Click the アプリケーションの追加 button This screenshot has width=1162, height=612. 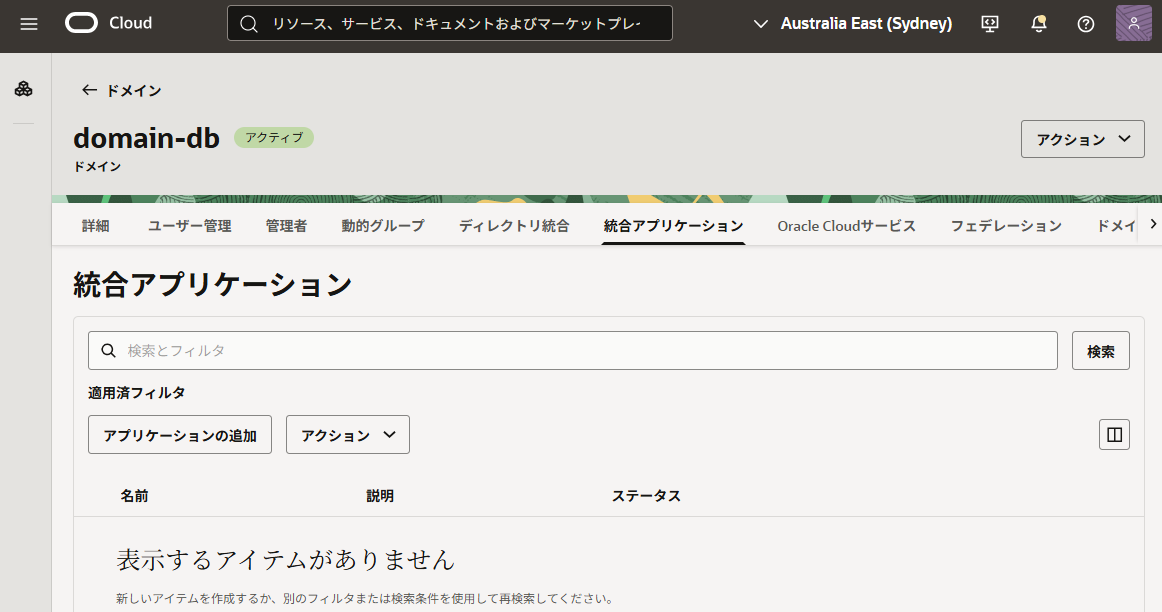pos(179,434)
